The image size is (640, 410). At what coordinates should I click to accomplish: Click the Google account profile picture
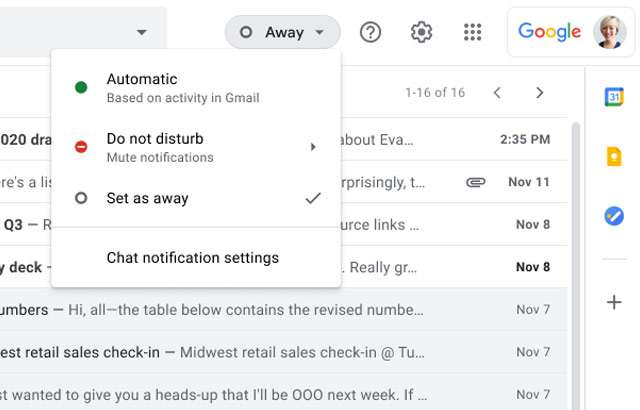[610, 32]
